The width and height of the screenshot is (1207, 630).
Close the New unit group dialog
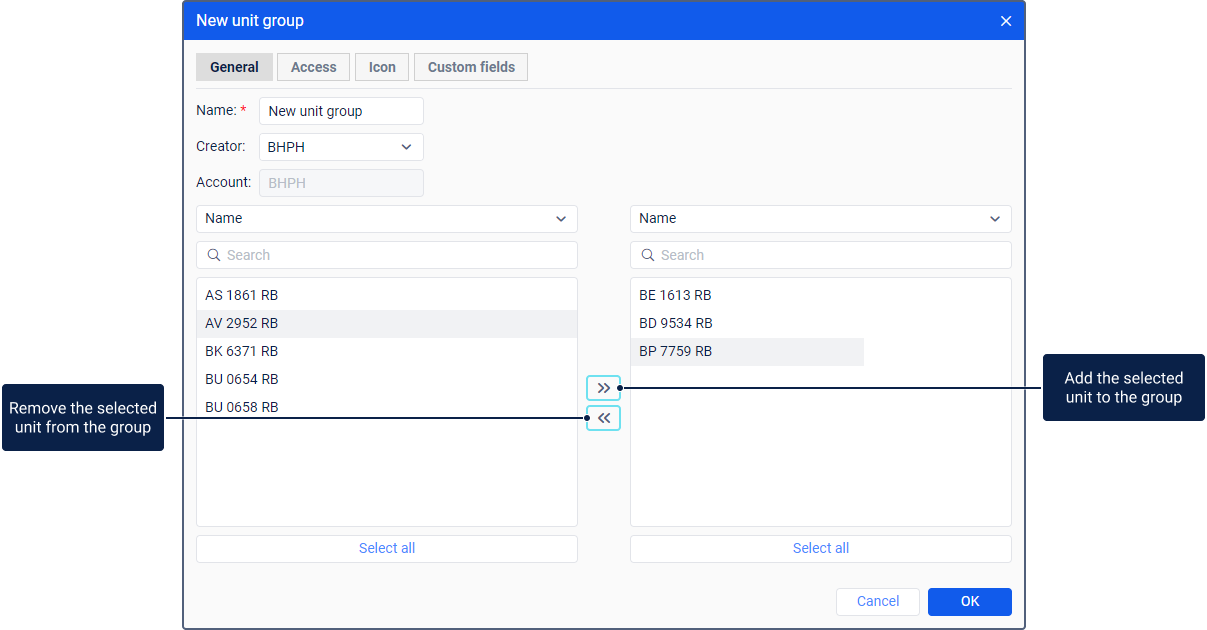1006,21
